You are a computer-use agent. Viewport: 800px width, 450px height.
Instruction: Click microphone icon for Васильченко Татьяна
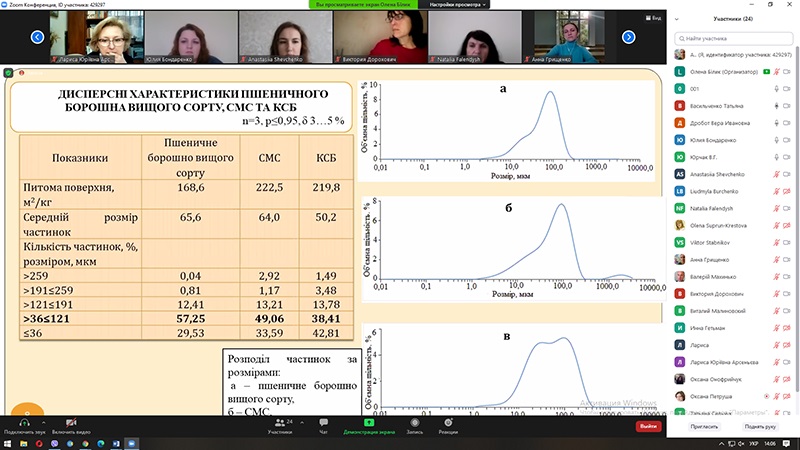[777, 106]
